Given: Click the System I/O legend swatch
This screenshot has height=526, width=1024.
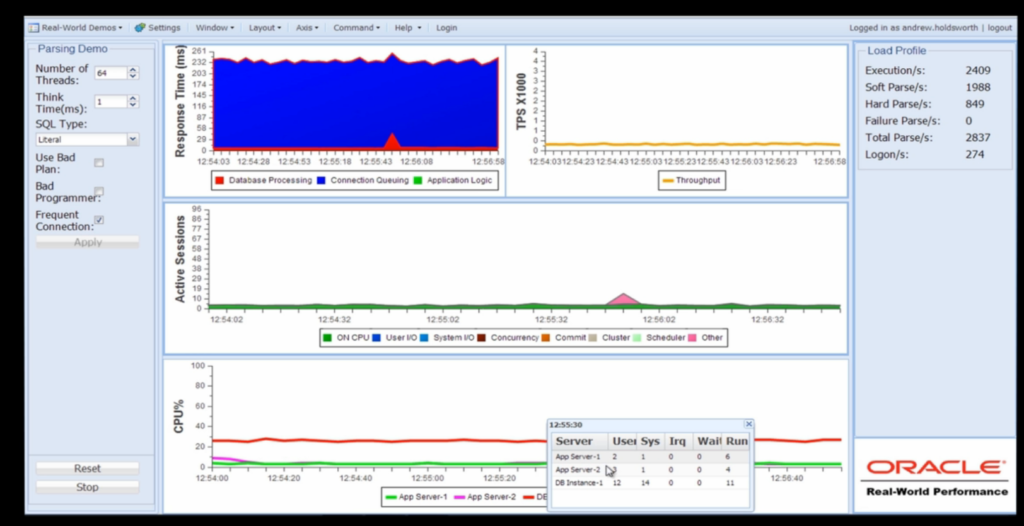Looking at the screenshot, I should click(424, 338).
